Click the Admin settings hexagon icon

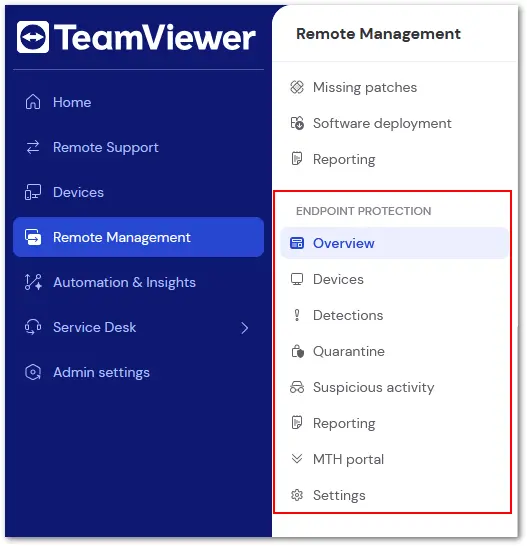(33, 372)
